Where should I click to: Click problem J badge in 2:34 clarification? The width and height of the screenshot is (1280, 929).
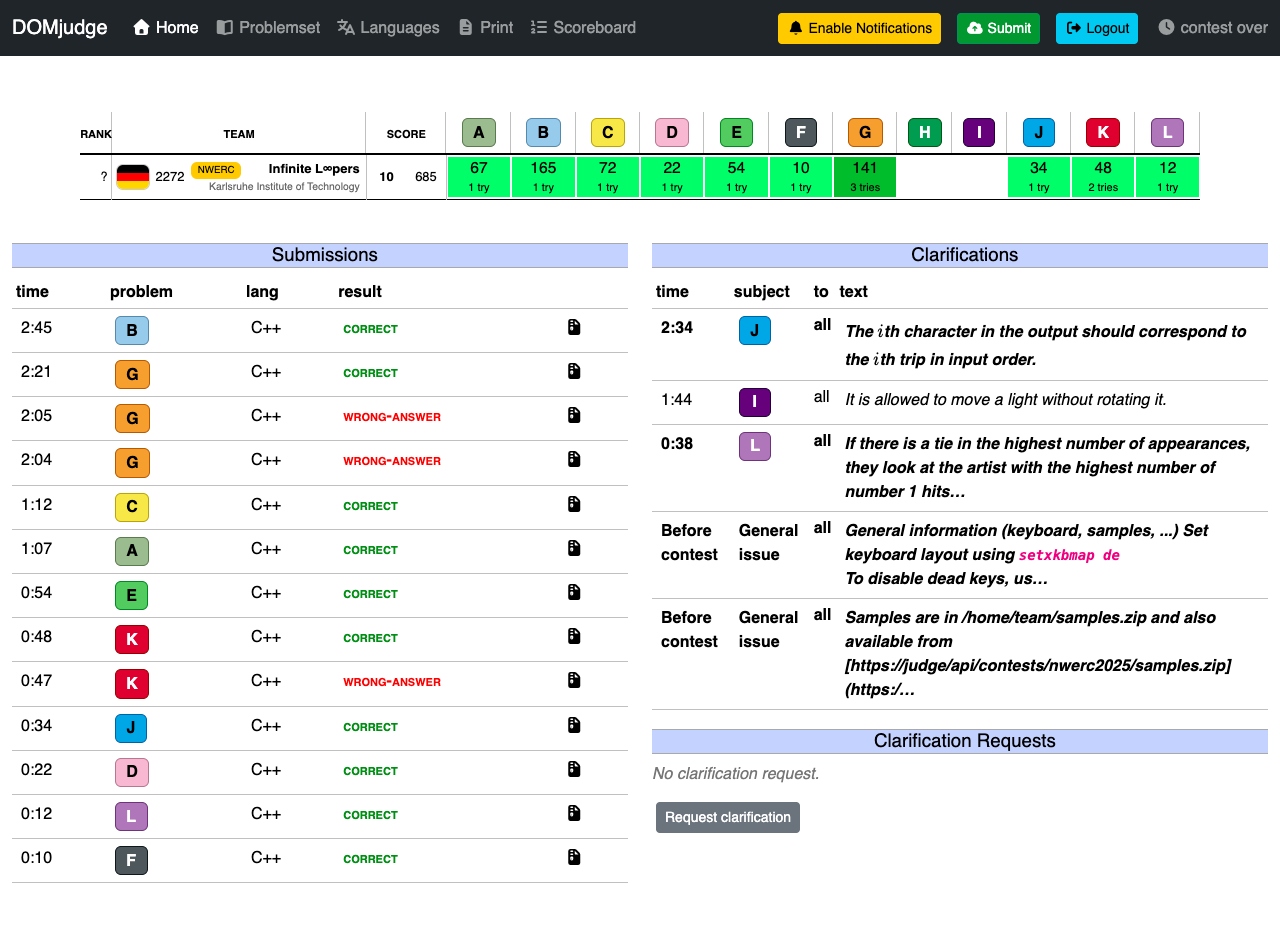tap(755, 330)
